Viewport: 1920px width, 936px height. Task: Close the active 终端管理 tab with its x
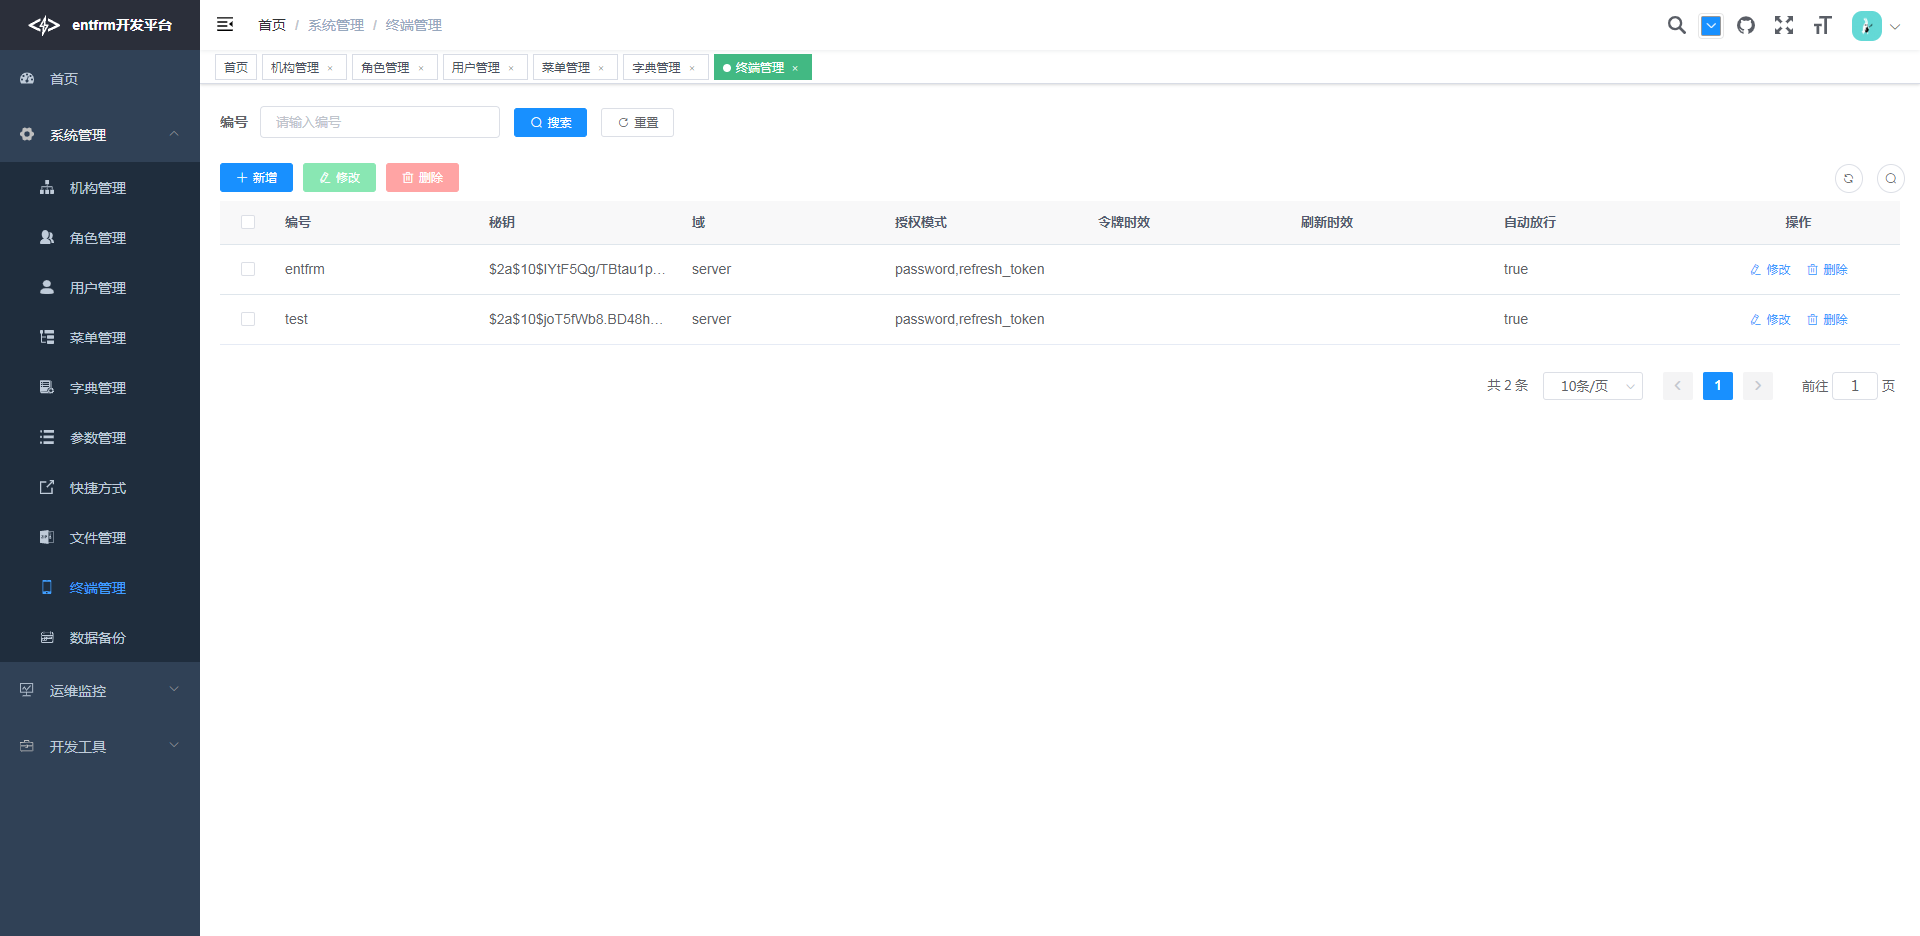pyautogui.click(x=795, y=68)
